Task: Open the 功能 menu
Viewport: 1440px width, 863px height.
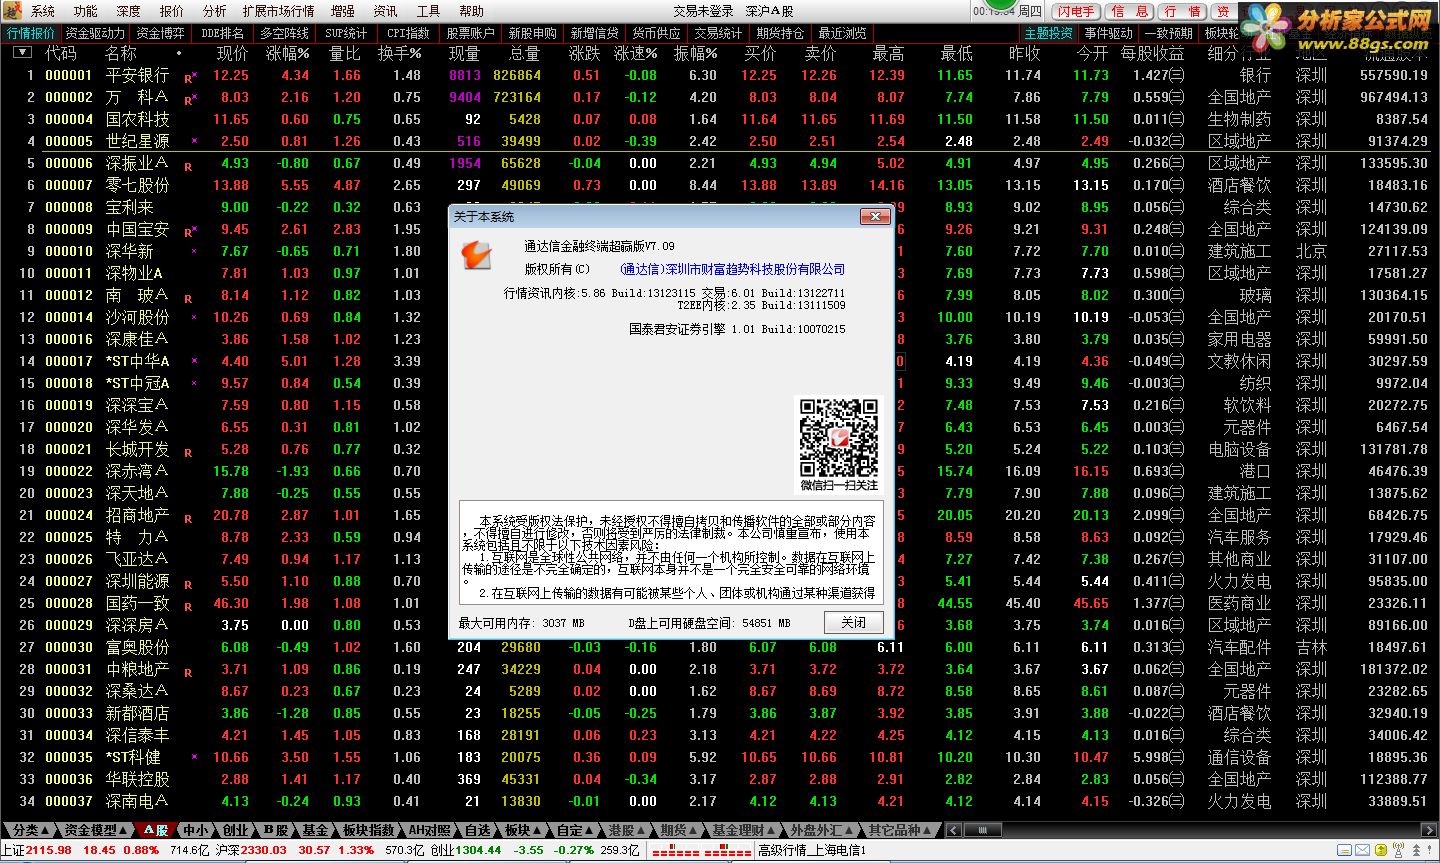Action: coord(86,11)
